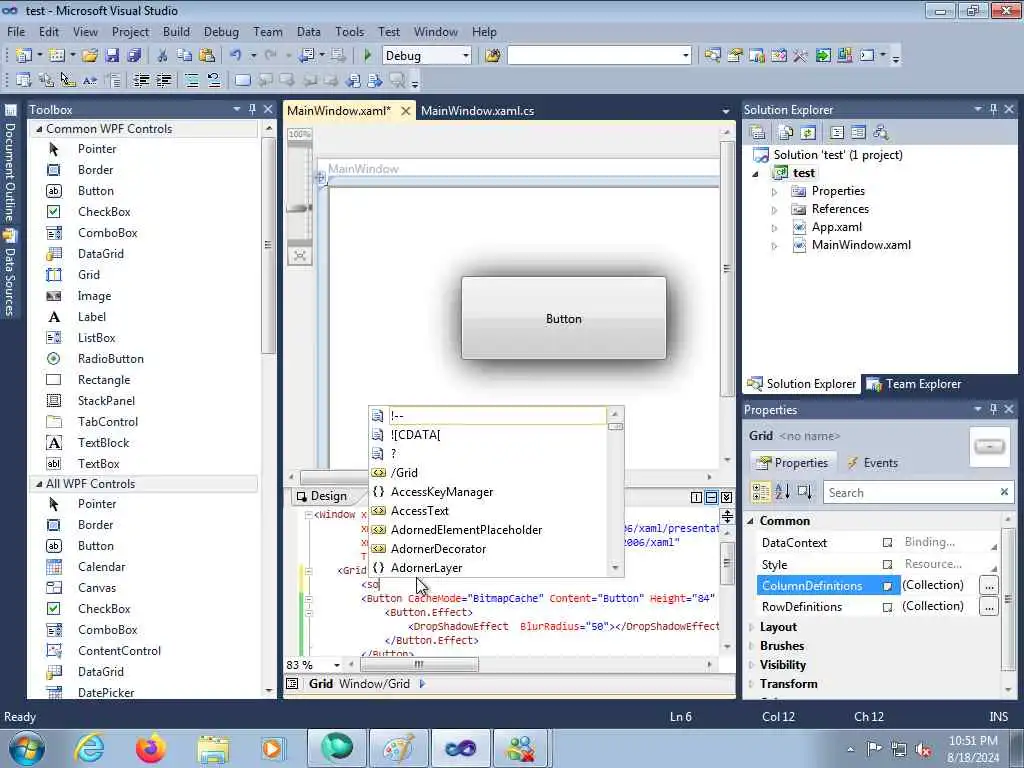Screen dimensions: 1024x768
Task: Click the Button control on the design surface
Action: pos(564,318)
